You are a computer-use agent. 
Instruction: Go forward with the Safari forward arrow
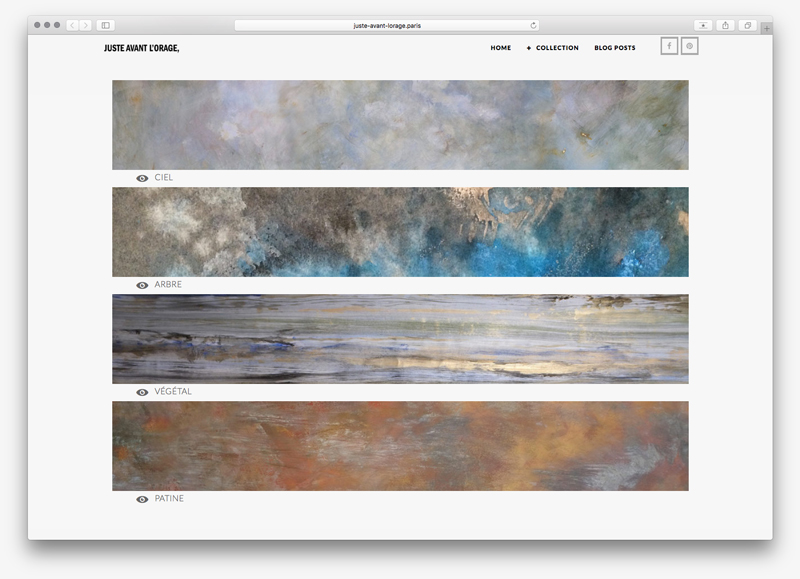tap(86, 25)
